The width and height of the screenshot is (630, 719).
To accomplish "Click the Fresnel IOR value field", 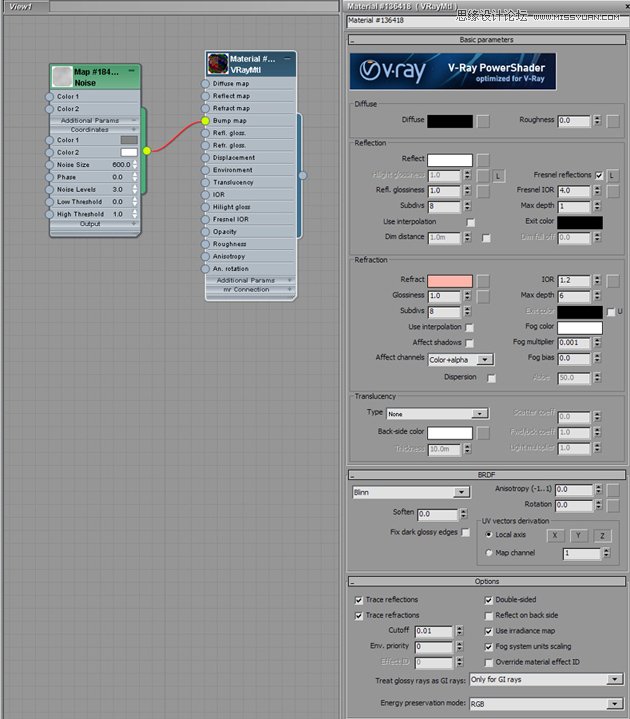I will (574, 191).
